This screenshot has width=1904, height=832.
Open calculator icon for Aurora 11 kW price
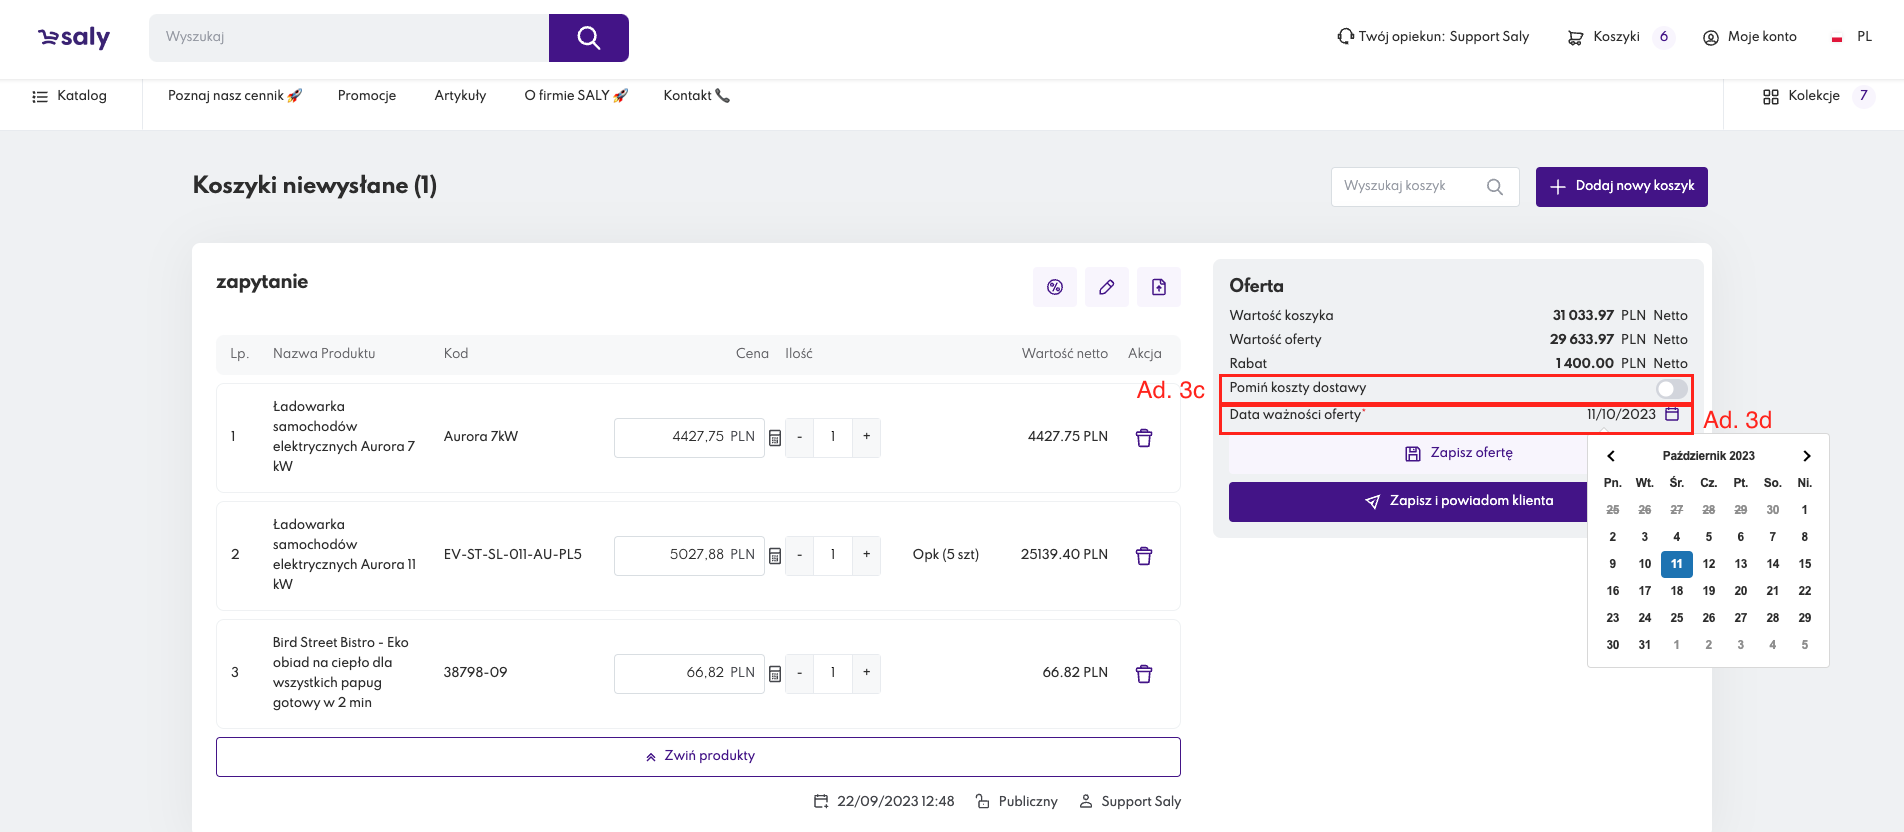pos(775,556)
